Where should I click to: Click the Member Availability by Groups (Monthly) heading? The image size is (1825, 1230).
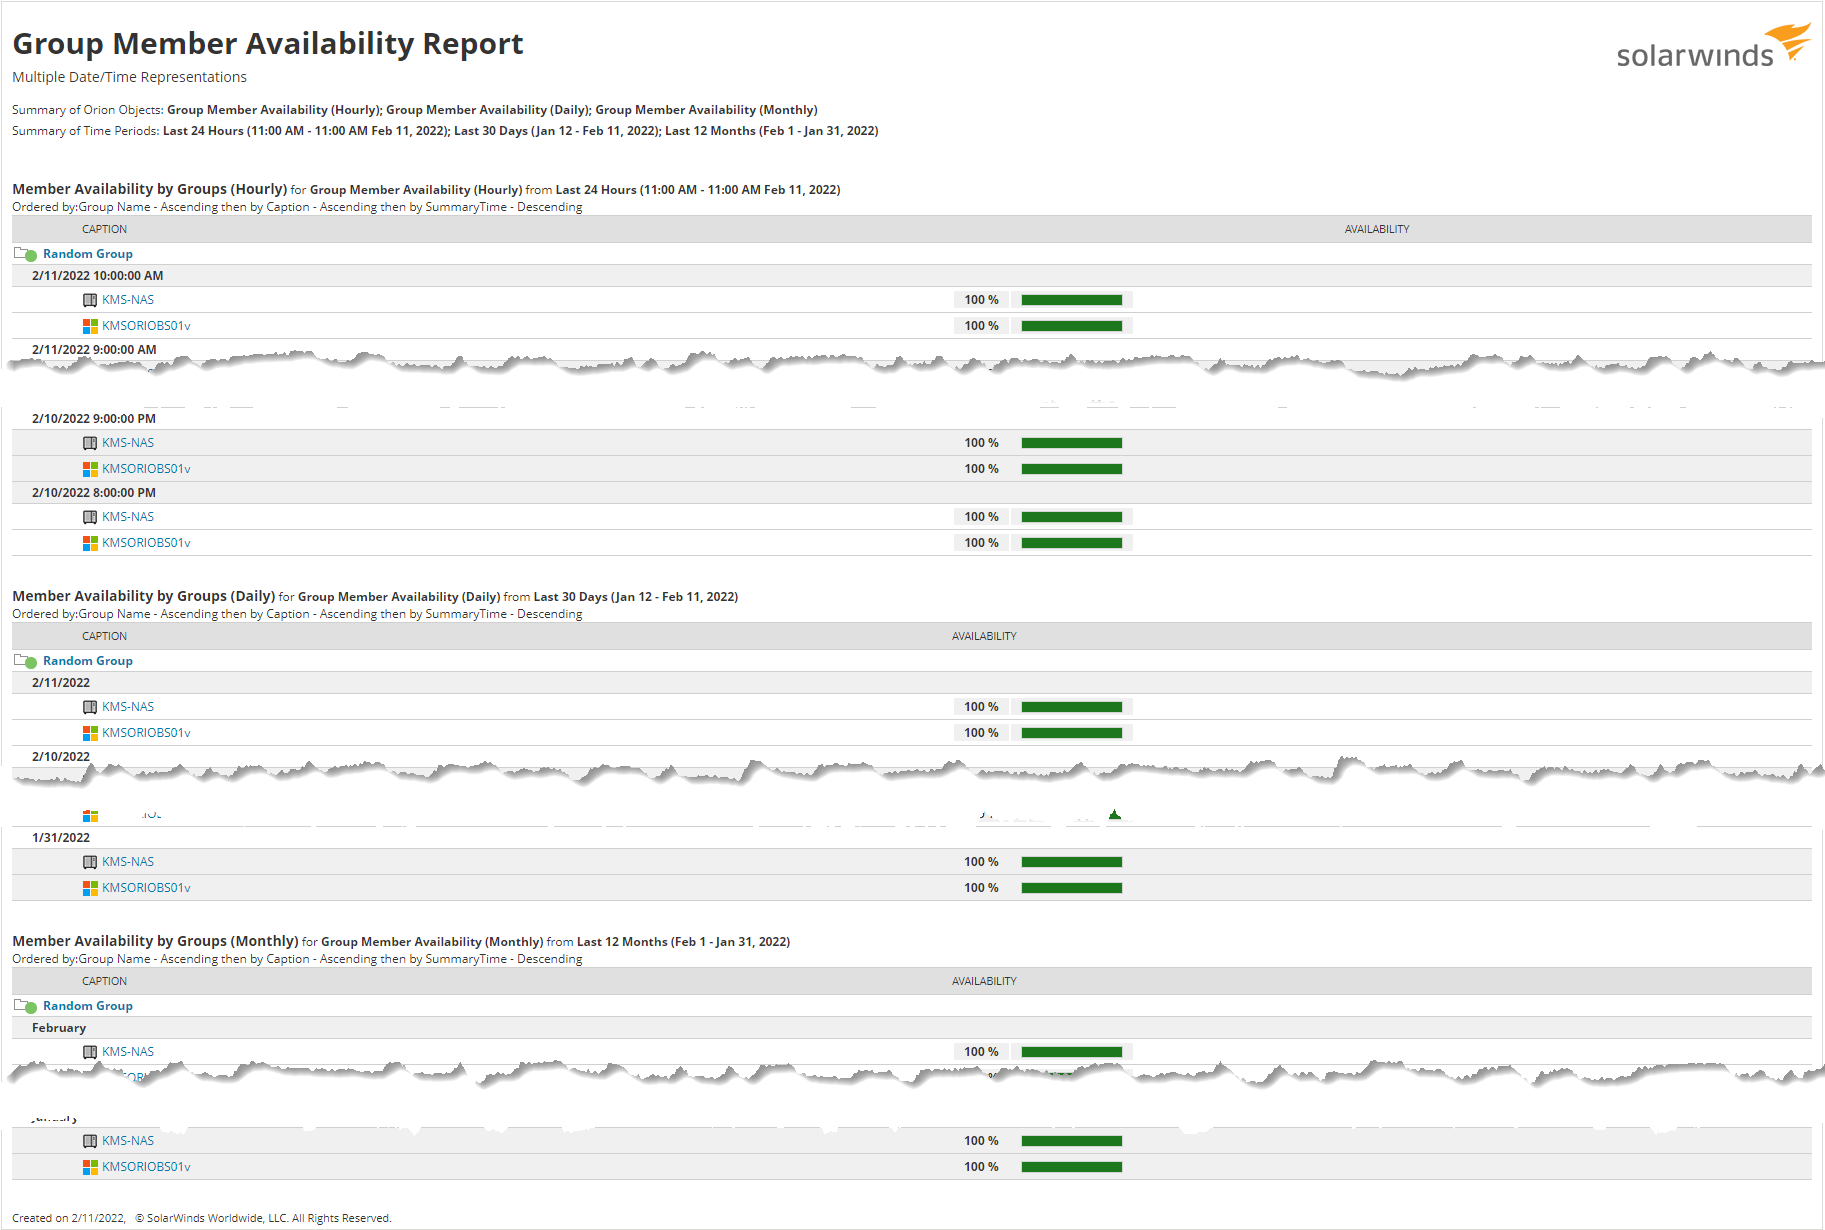click(155, 941)
